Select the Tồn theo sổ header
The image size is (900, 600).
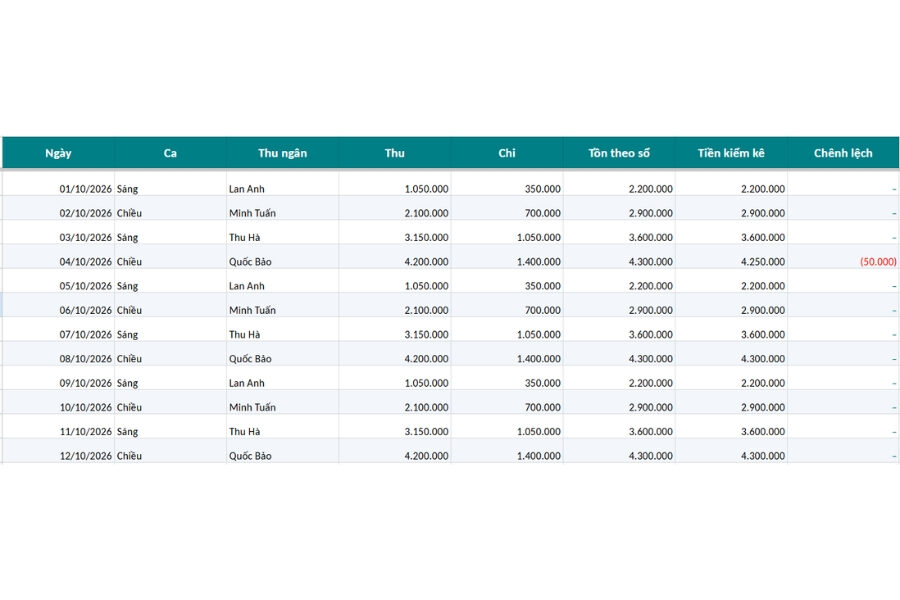pyautogui.click(x=619, y=153)
